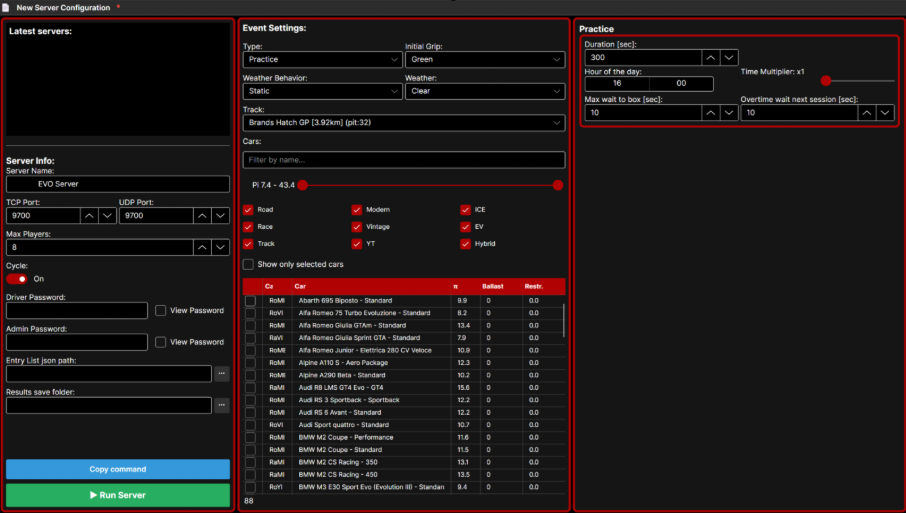The image size is (906, 513).
Task: Browse for Entry List json path
Action: (222, 374)
